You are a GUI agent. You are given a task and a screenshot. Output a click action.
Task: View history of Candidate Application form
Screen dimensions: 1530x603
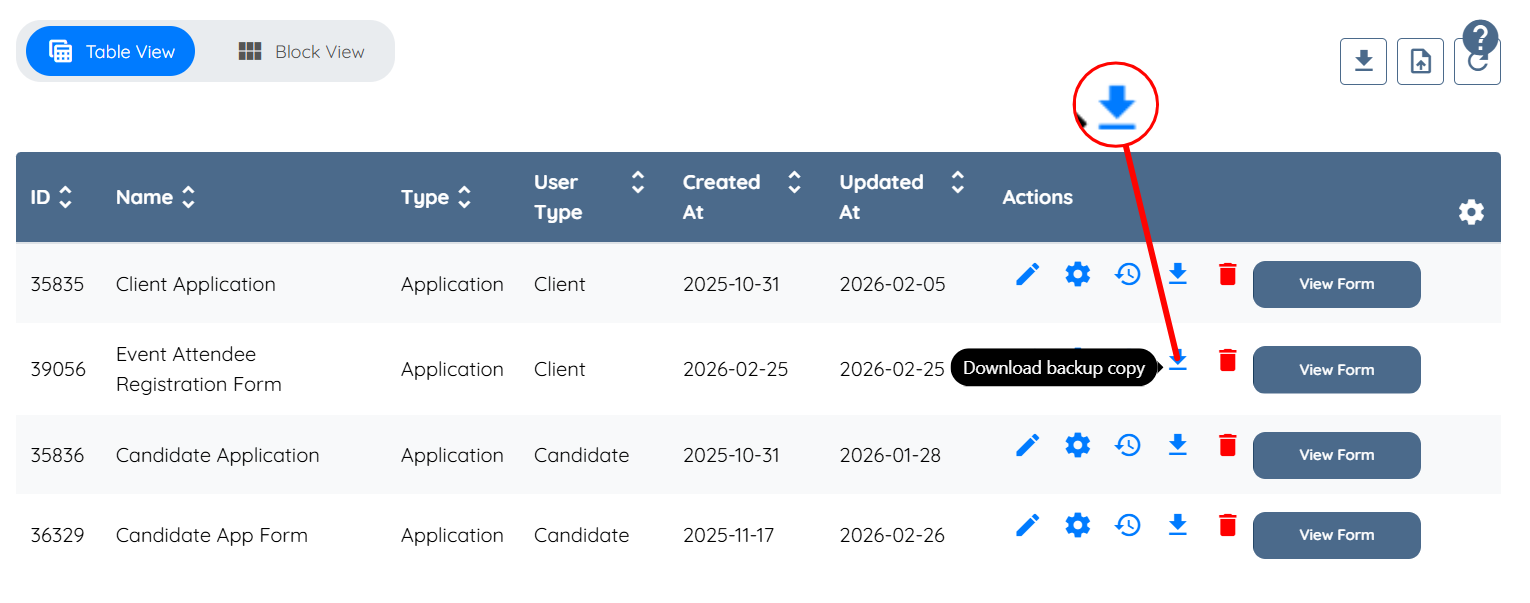(x=1128, y=445)
